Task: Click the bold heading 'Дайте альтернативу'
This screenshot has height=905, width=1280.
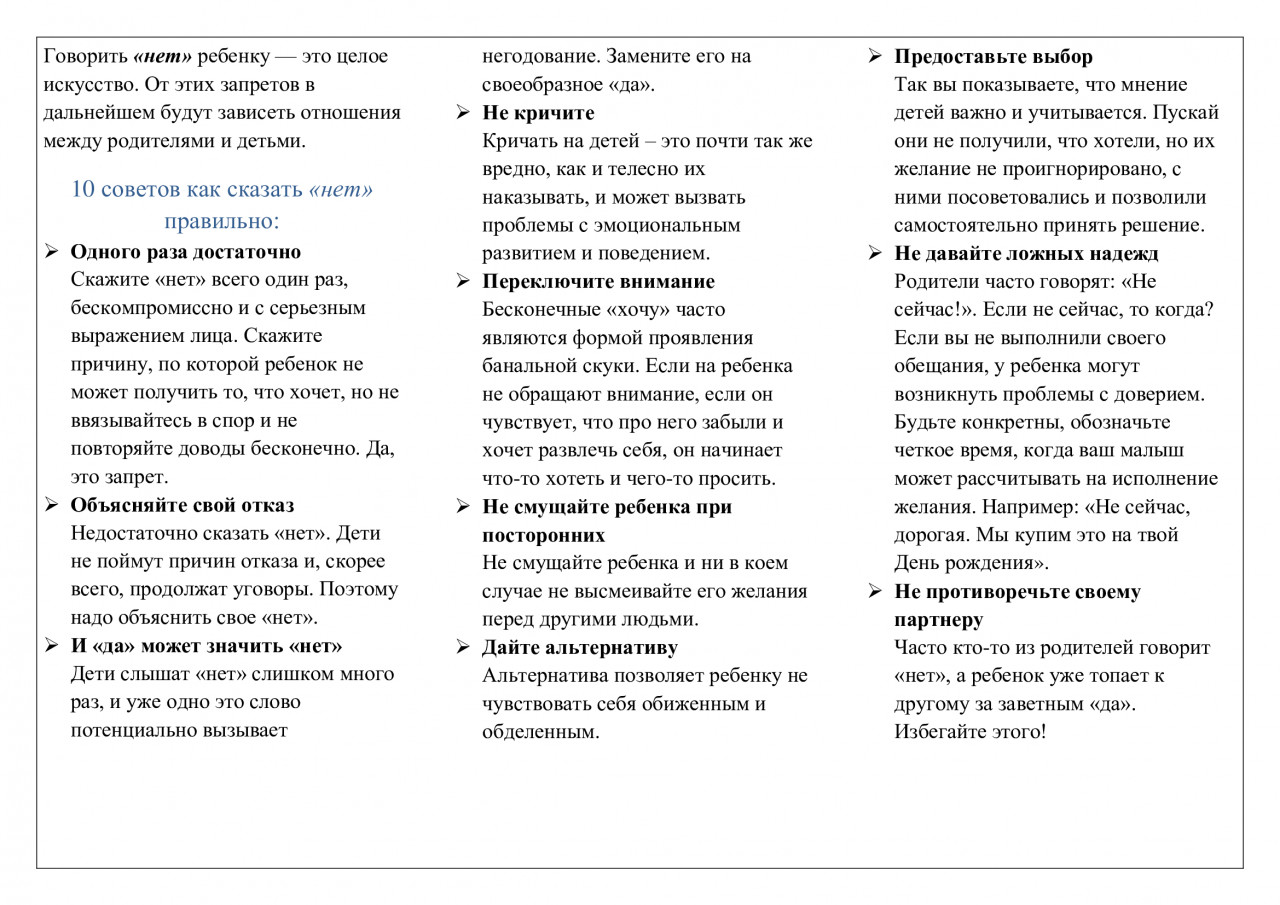Action: pos(580,648)
